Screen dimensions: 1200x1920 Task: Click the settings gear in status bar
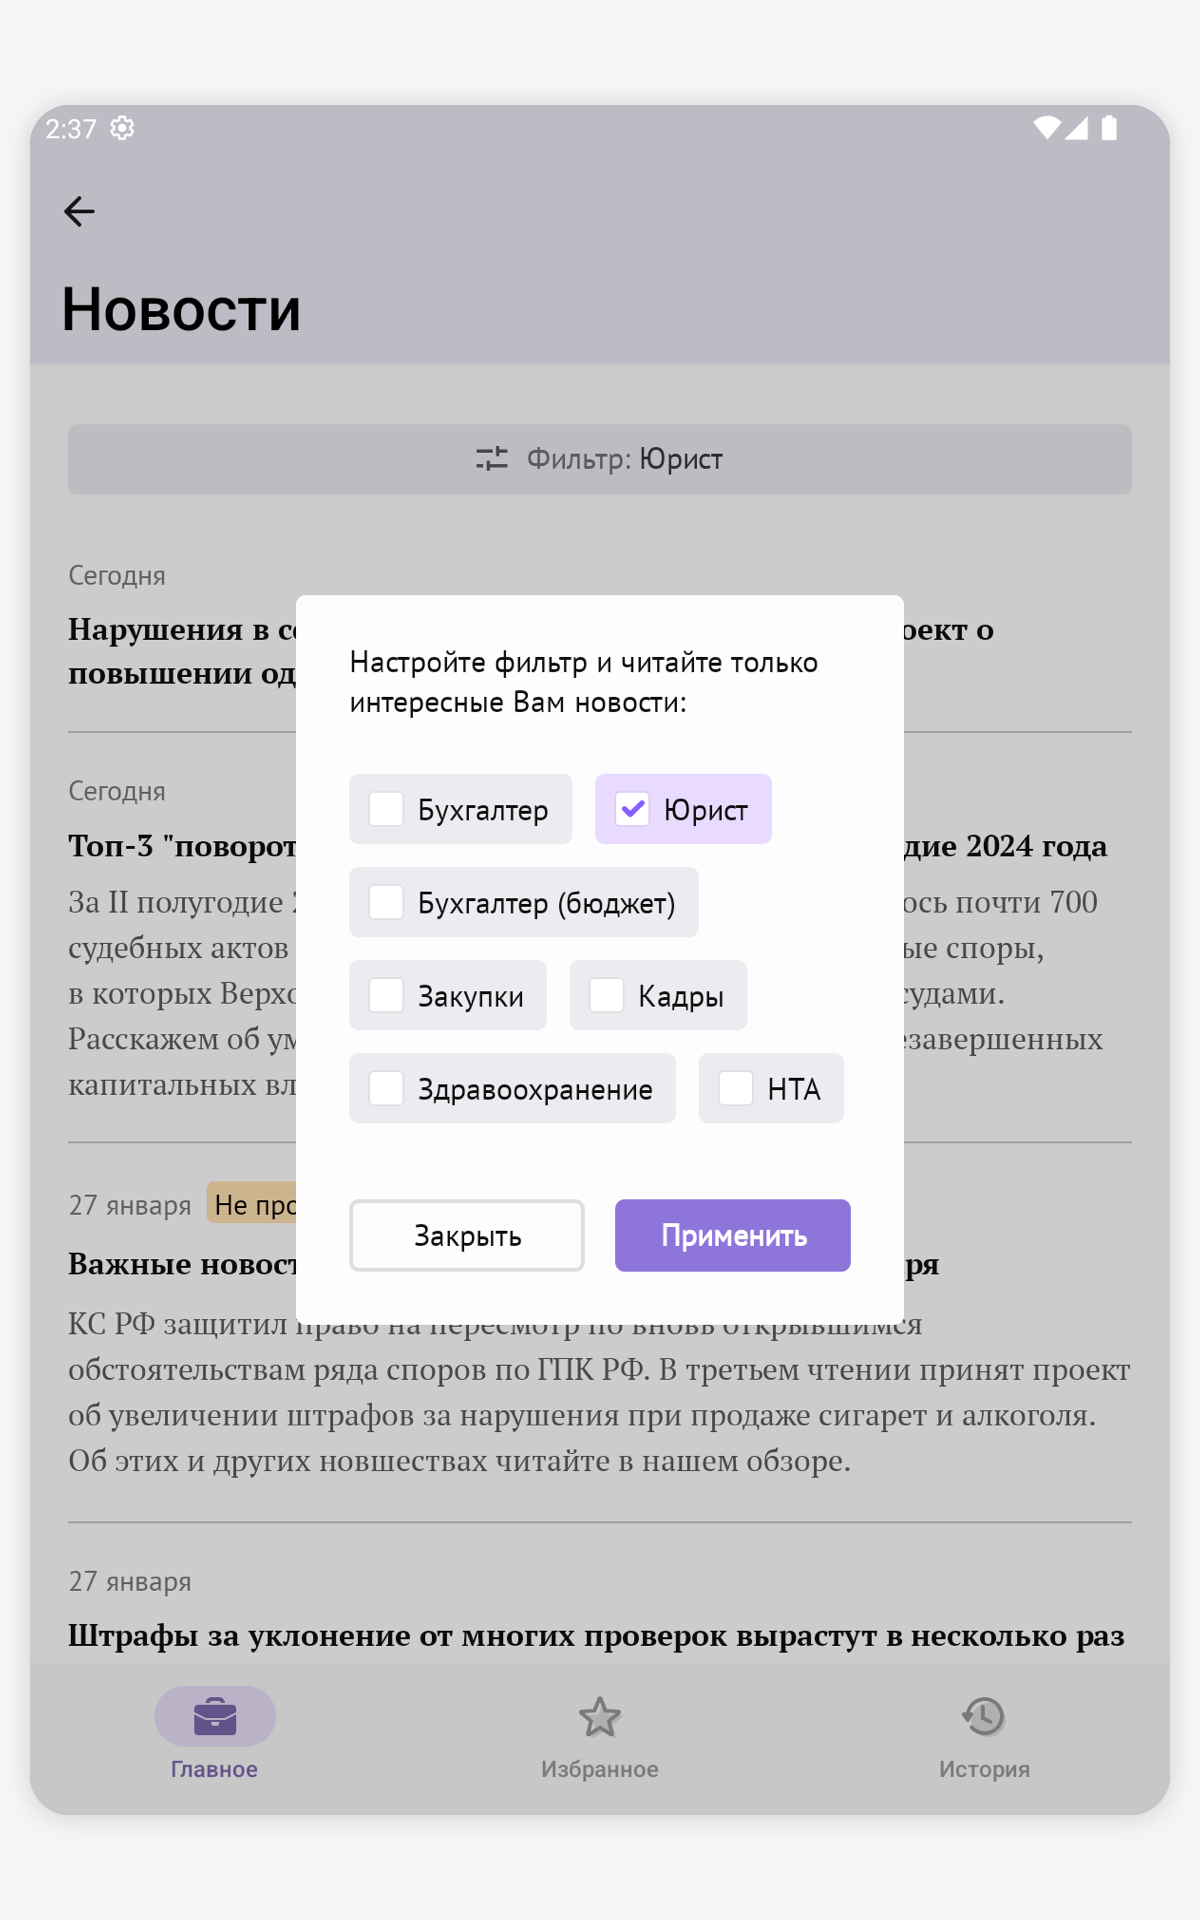pos(122,128)
